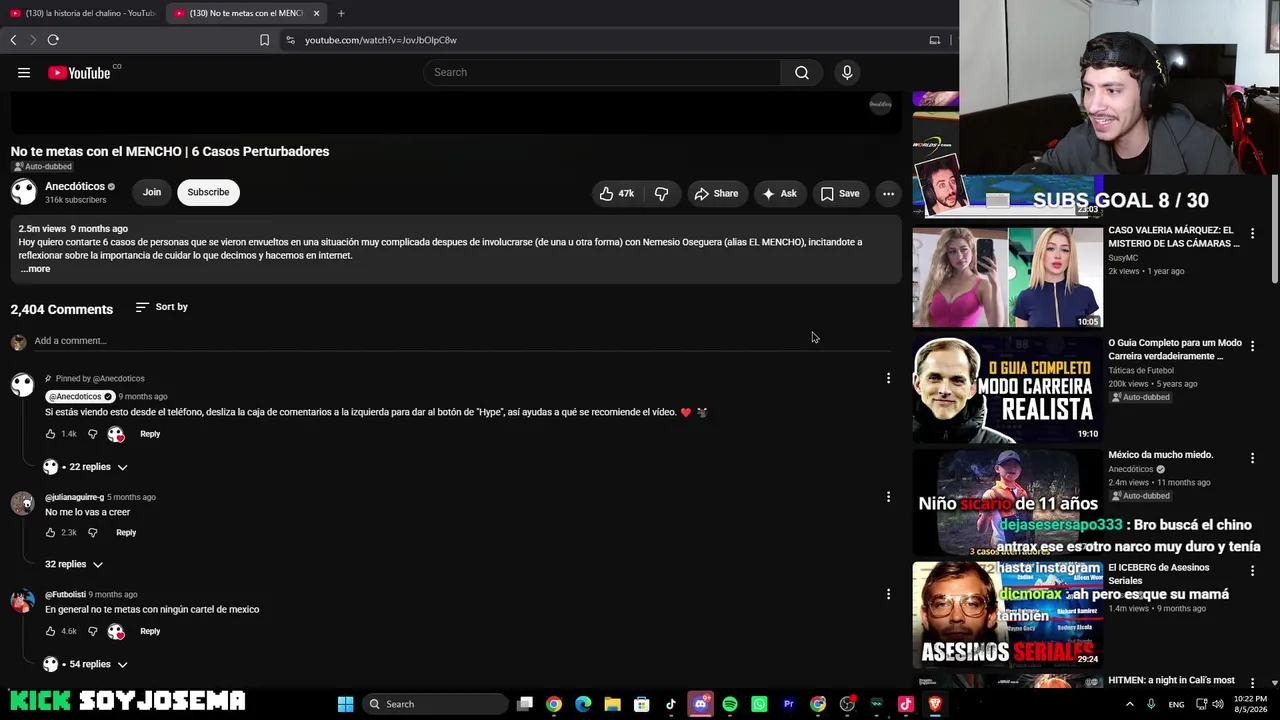Open @Futbolisti's profile avatar
The image size is (1280, 720).
[22, 601]
